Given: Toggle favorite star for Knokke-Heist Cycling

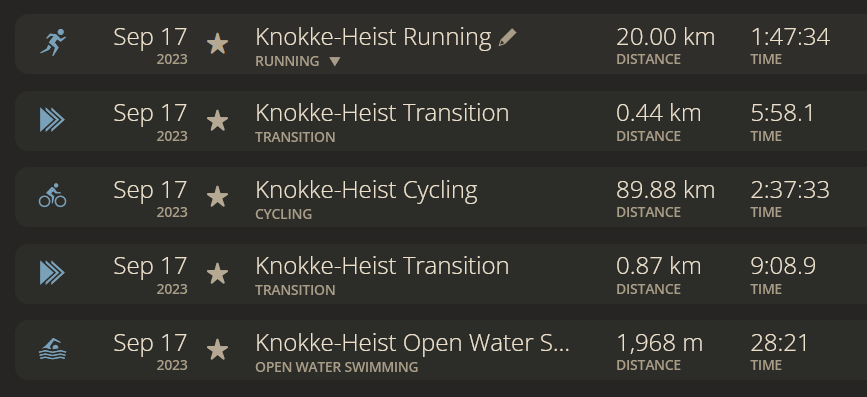Looking at the screenshot, I should 217,197.
